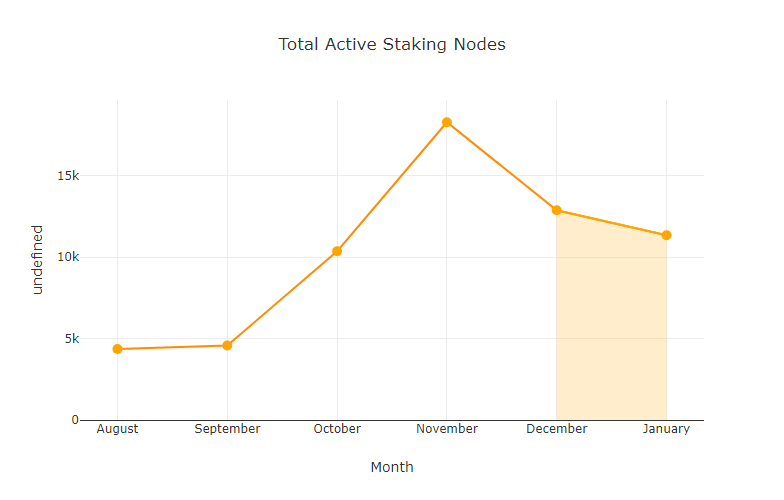This screenshot has height=500, width=784.
Task: Click the August data point marker
Action: pyautogui.click(x=117, y=349)
